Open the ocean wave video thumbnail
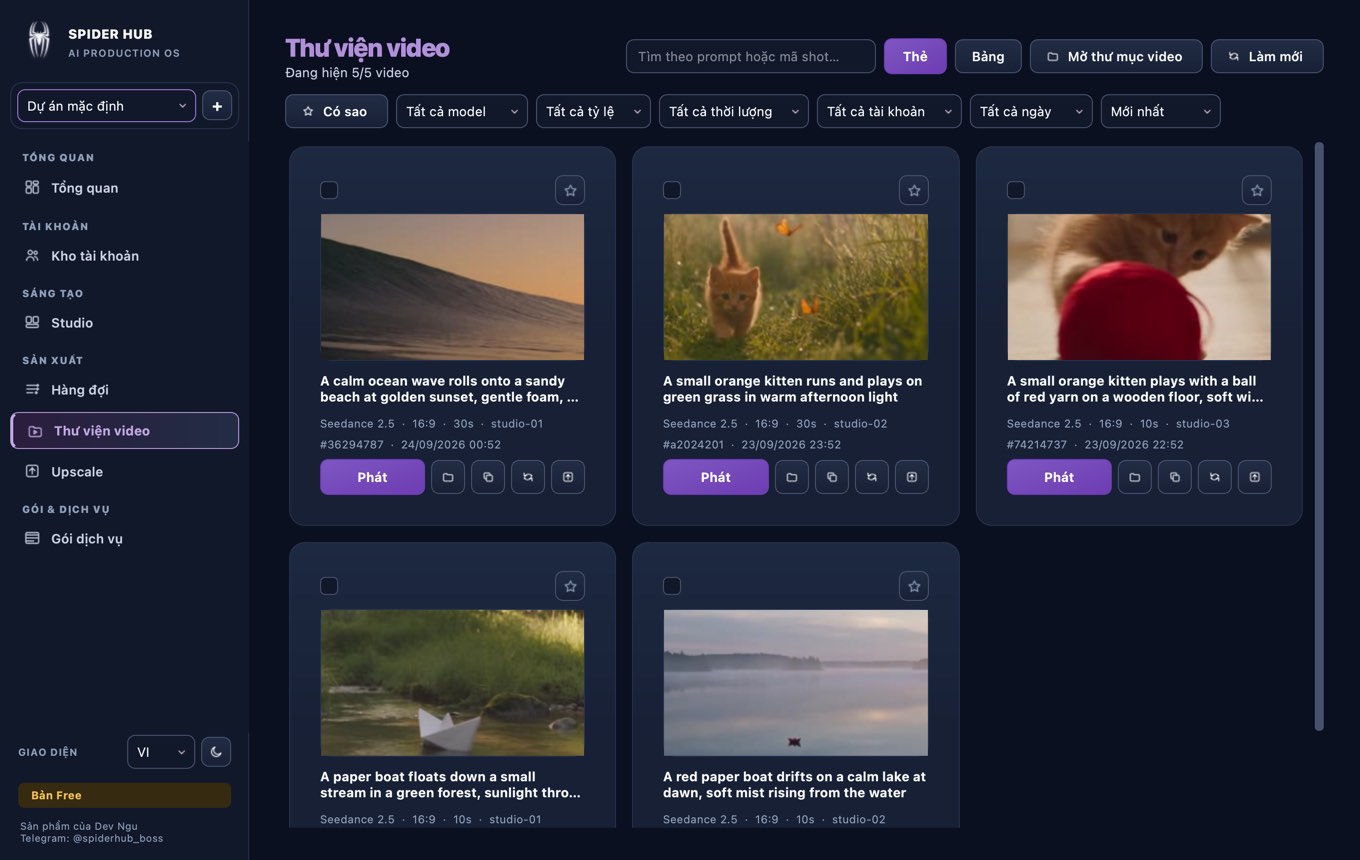1360x860 pixels. 452,287
